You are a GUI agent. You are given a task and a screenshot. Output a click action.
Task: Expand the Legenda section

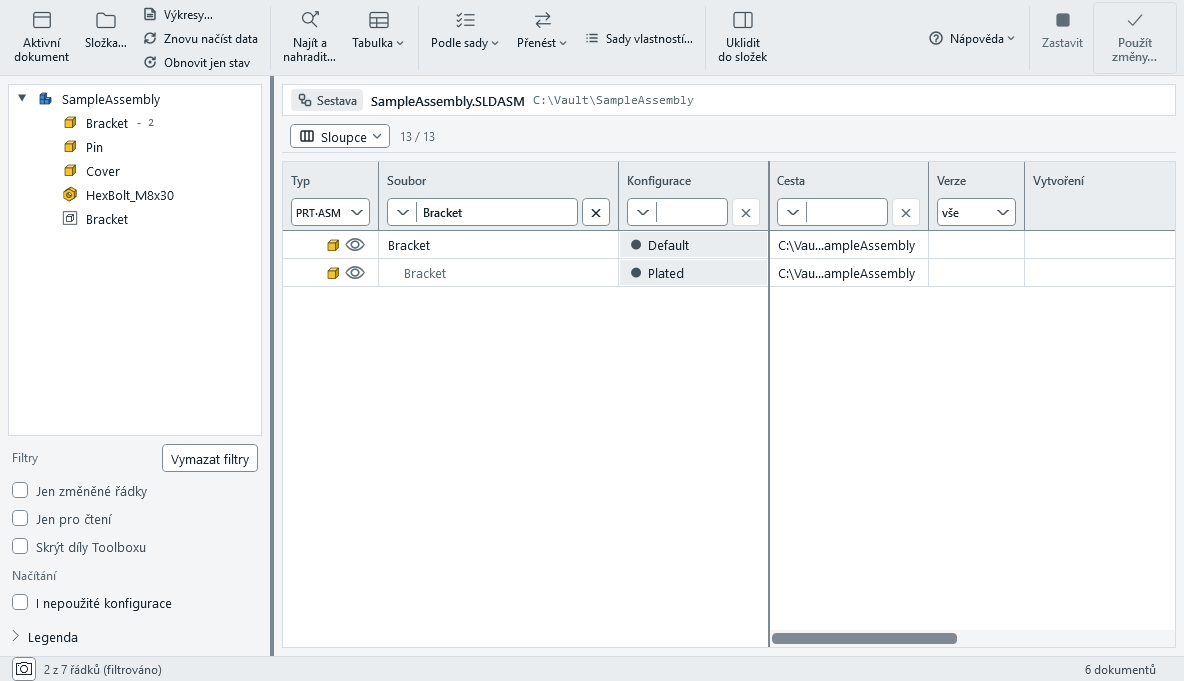pos(45,637)
